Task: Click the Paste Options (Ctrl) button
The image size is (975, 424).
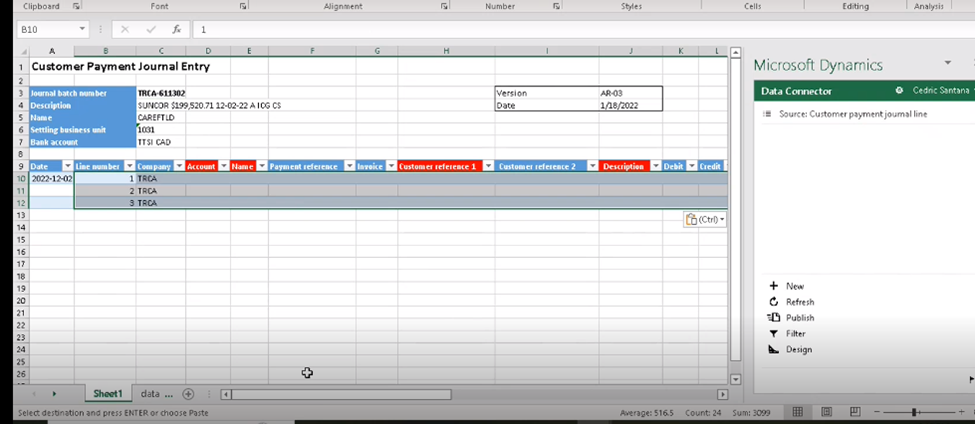Action: (705, 219)
